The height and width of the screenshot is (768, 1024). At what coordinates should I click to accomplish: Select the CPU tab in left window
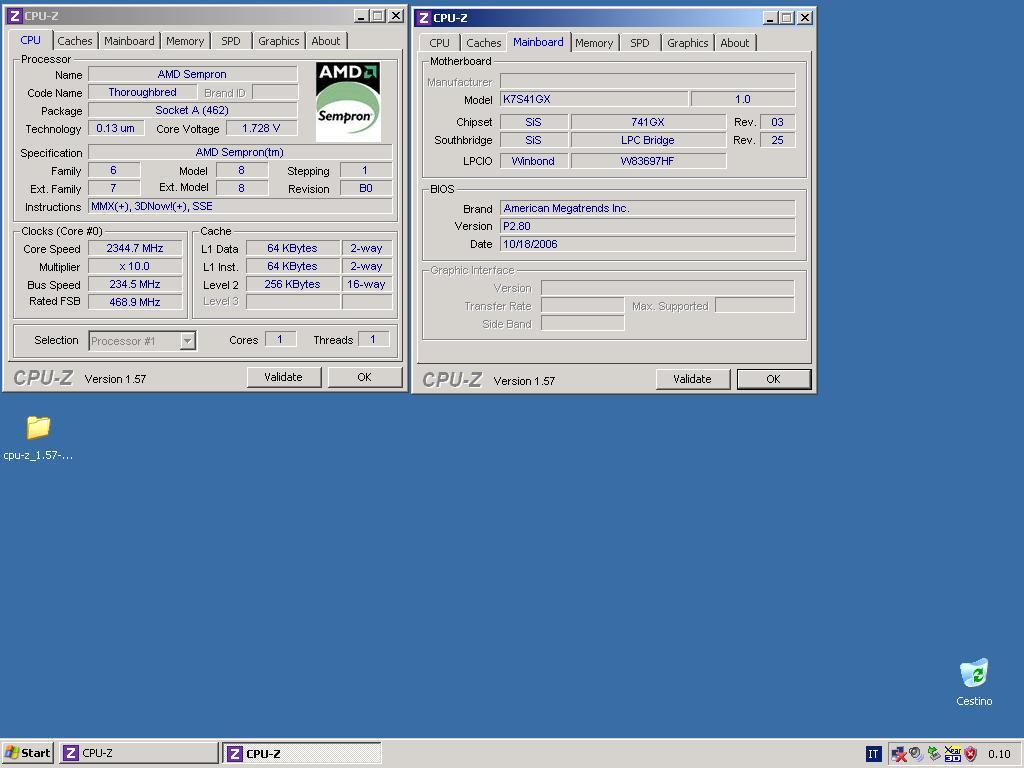click(x=30, y=40)
